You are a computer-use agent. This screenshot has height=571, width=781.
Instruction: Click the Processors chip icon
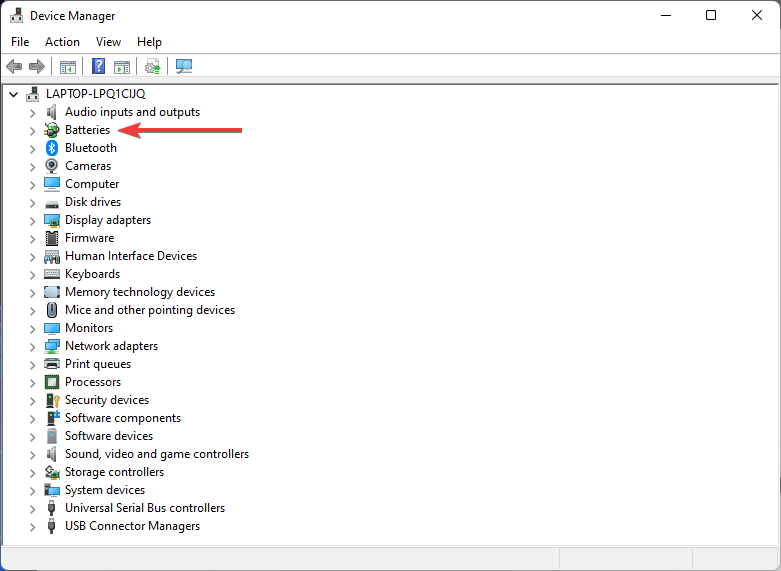point(52,382)
